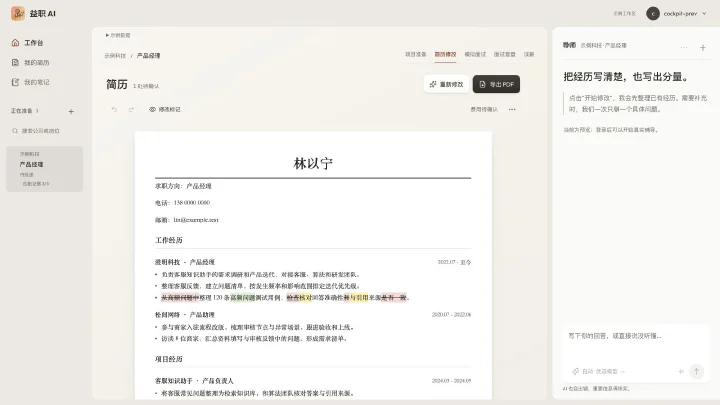
Task: Start a new mentor chat with plus icon
Action: tap(703, 47)
